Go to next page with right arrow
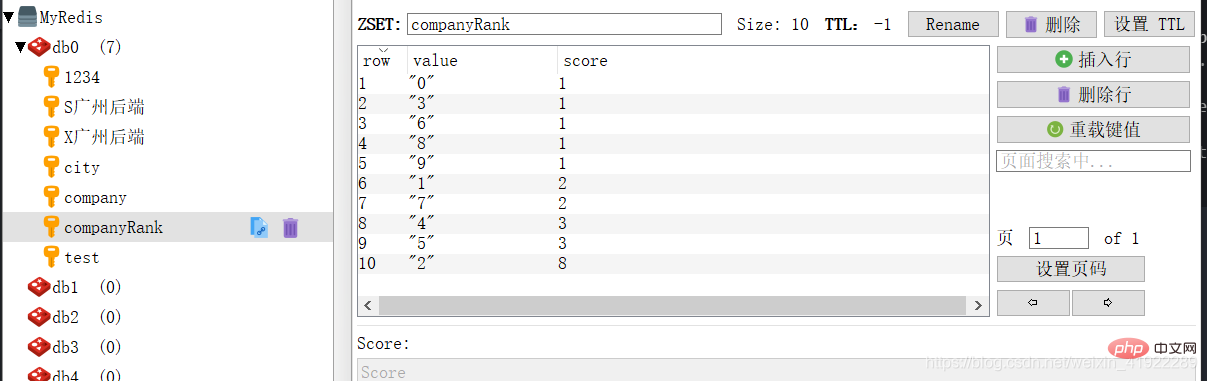Image resolution: width=1207 pixels, height=381 pixels. 1108,302
